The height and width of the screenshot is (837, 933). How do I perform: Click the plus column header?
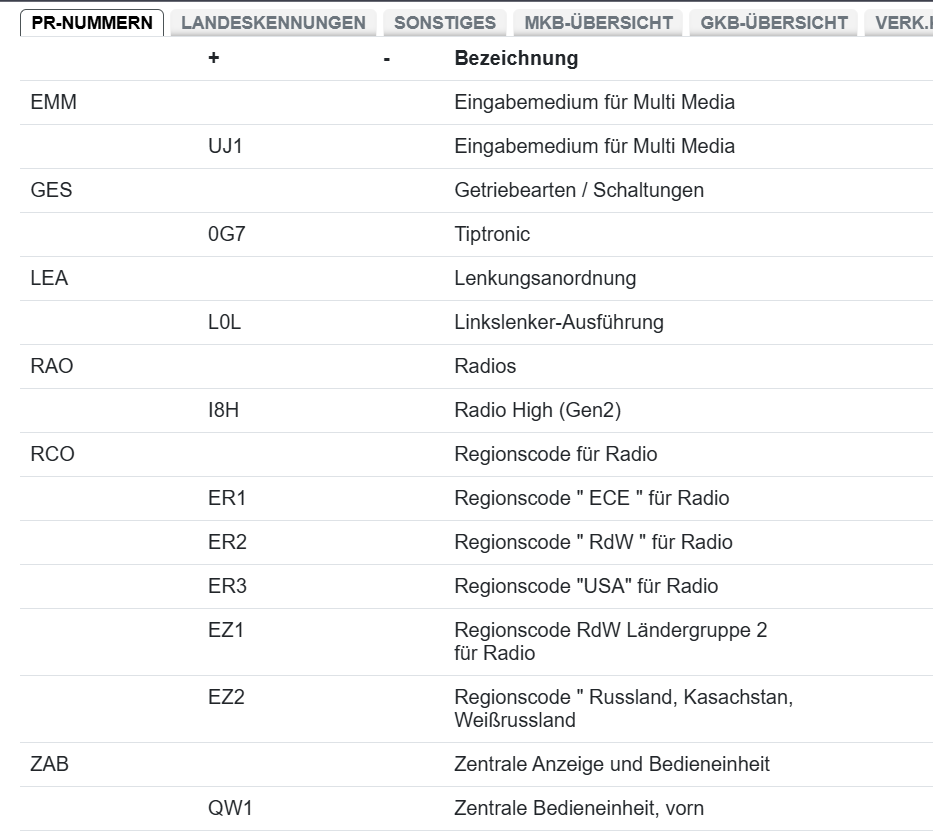214,58
